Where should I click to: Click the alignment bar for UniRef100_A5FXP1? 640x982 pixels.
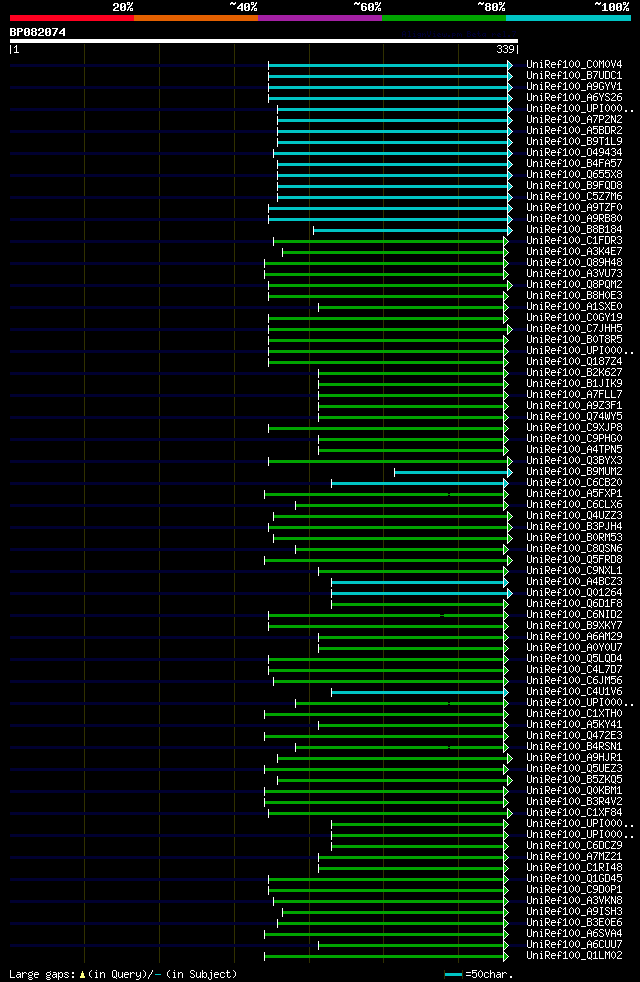[386, 494]
